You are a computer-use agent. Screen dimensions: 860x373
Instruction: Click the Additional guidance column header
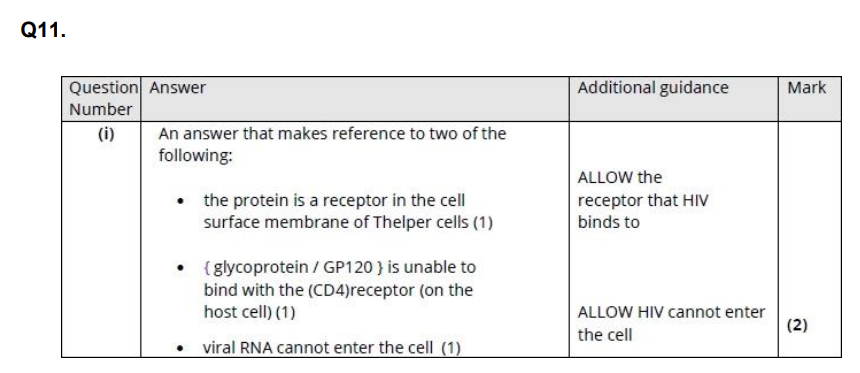click(x=653, y=88)
